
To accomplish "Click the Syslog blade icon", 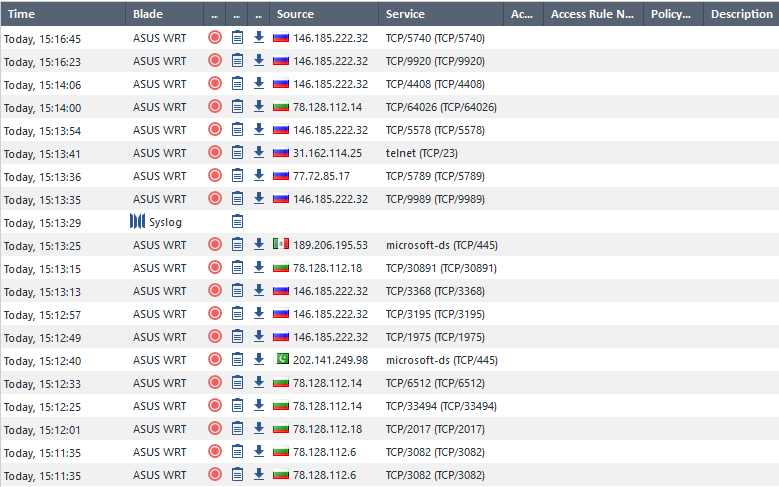I will (137, 221).
